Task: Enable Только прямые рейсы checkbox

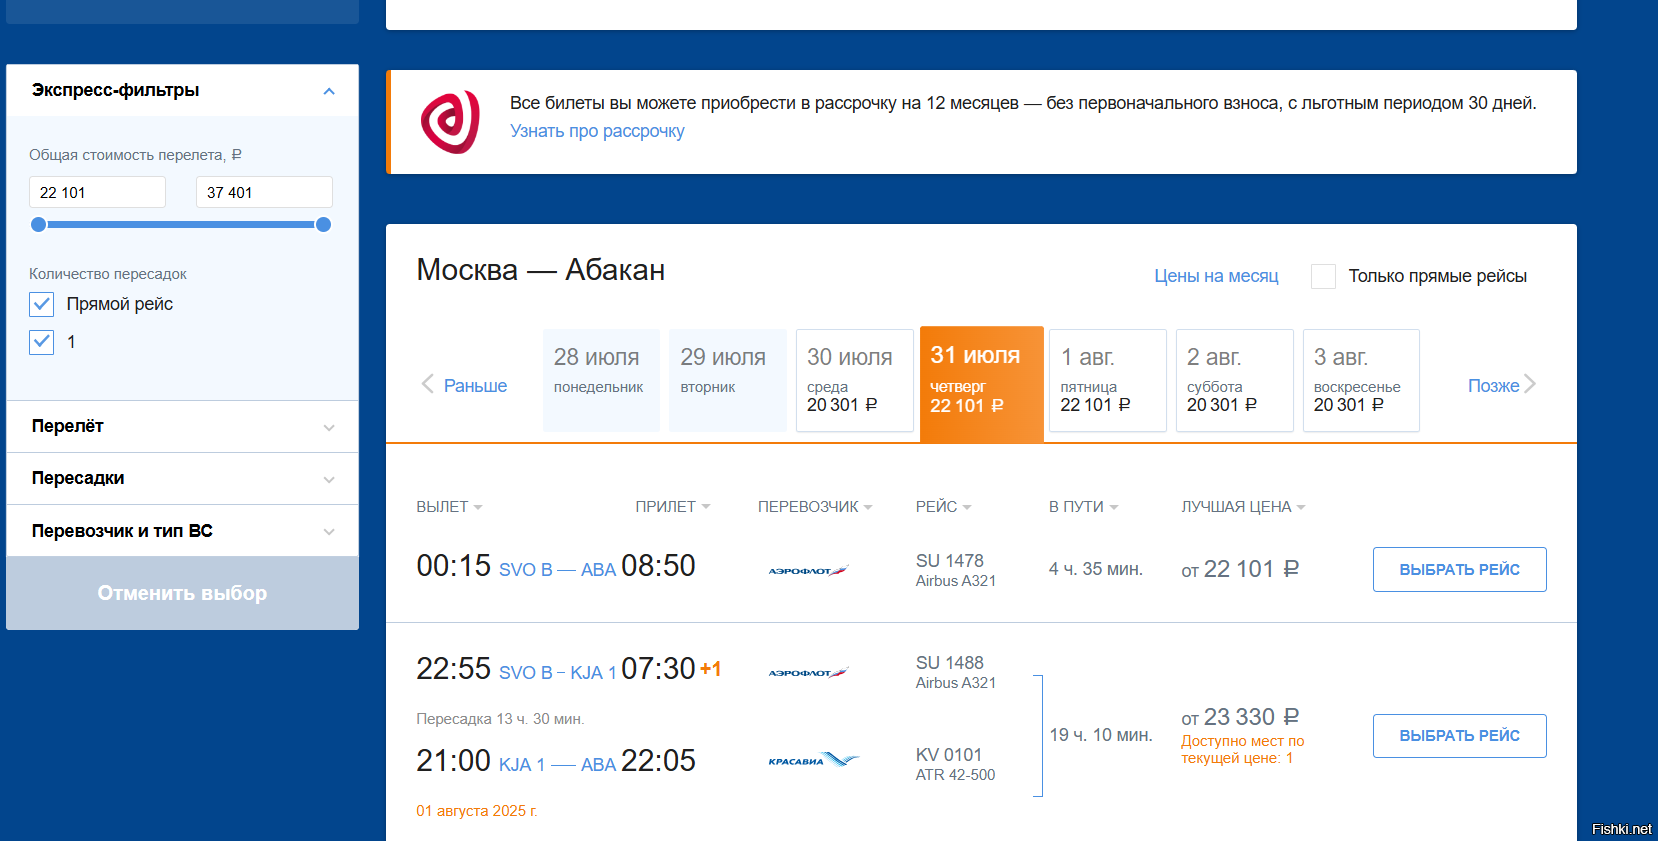Action: [1323, 276]
